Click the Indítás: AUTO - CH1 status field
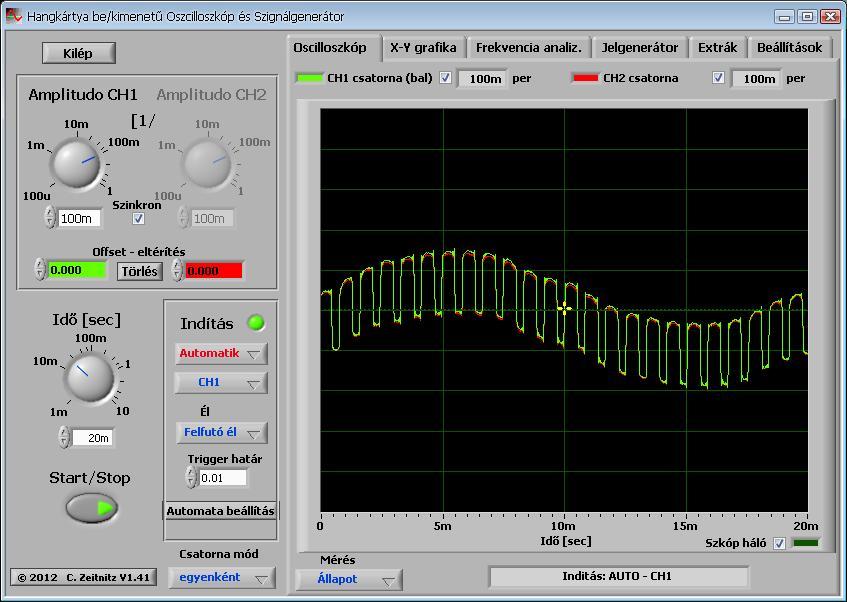Image resolution: width=847 pixels, height=602 pixels. [618, 577]
